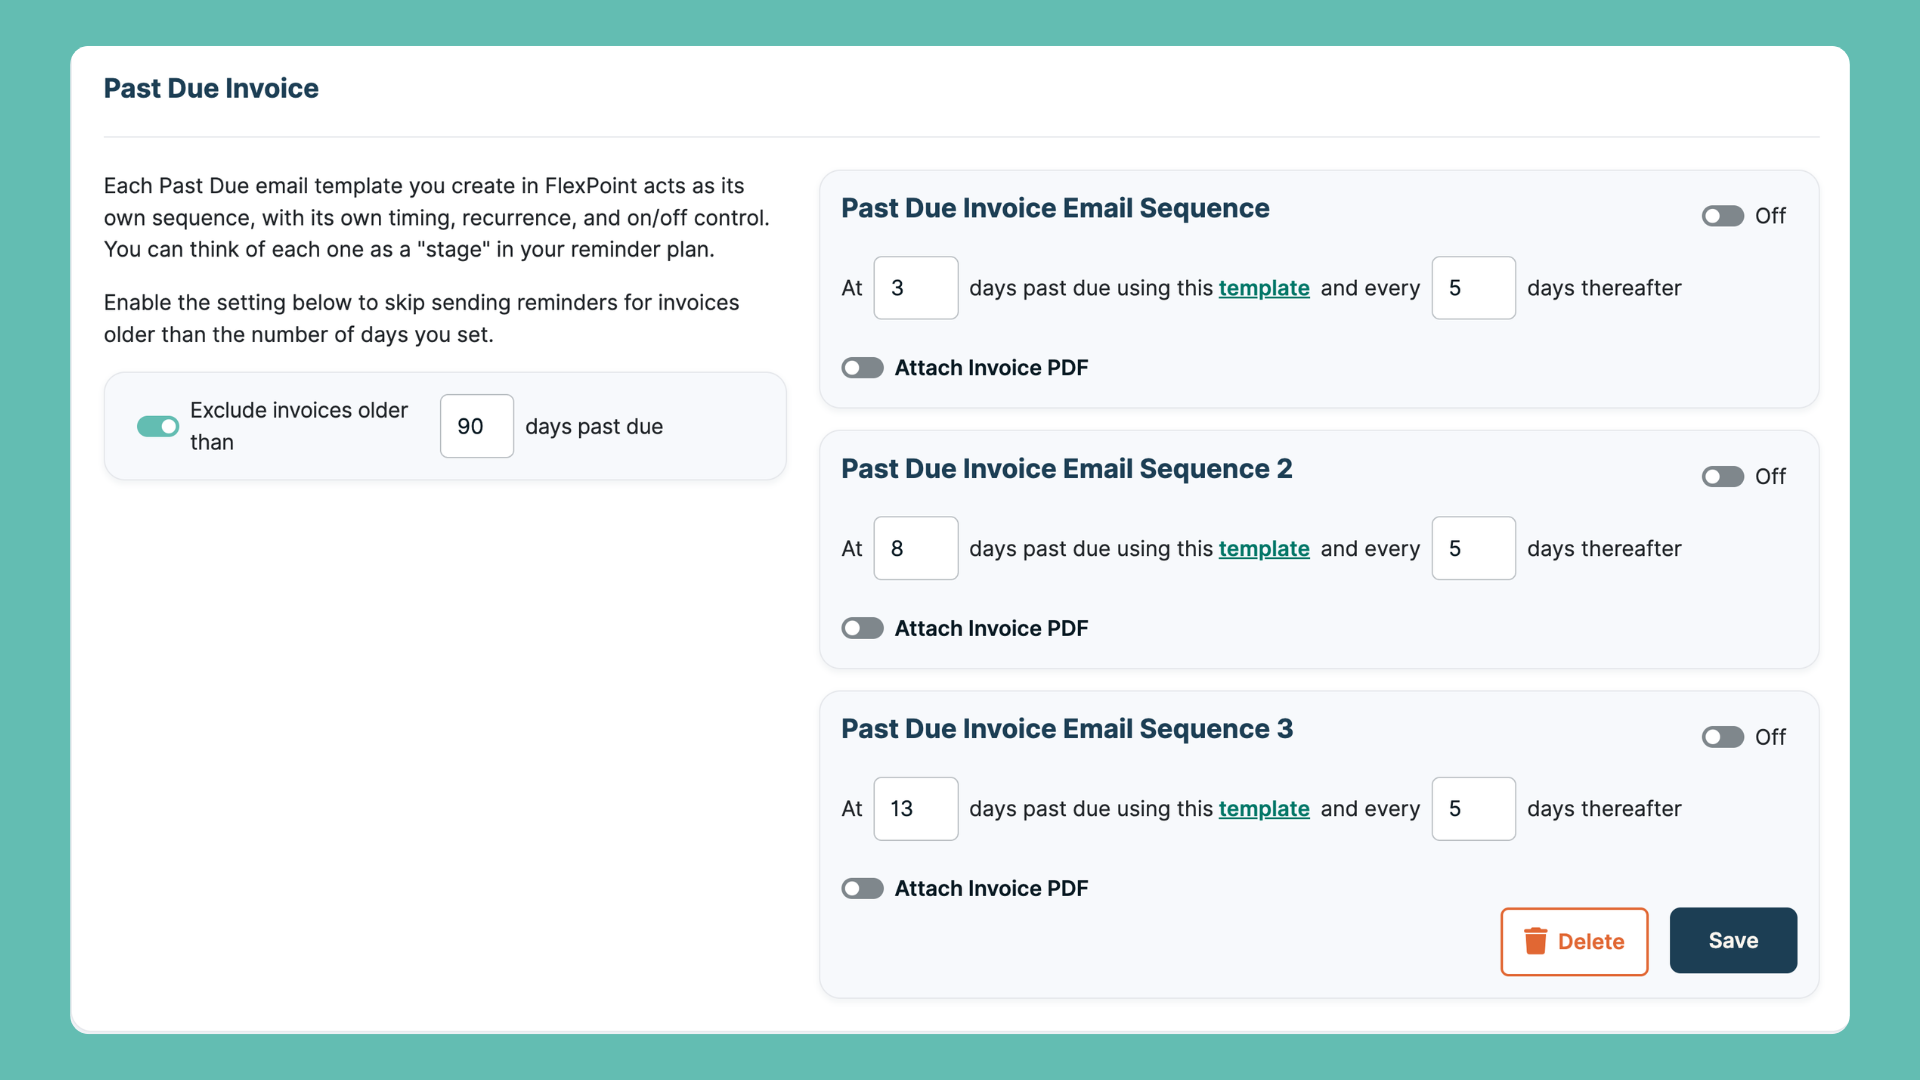Open the template link in Sequence 2
This screenshot has width=1920, height=1080.
point(1263,549)
